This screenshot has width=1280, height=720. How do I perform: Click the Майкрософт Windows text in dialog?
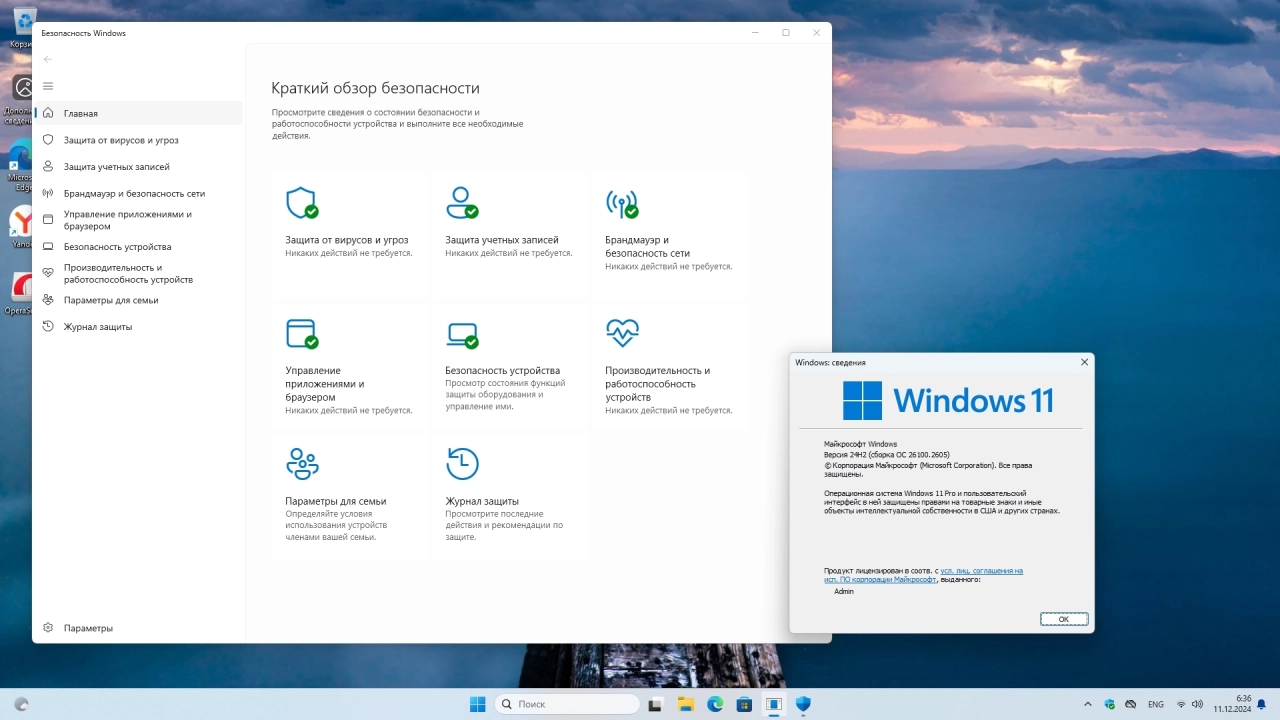coord(861,444)
